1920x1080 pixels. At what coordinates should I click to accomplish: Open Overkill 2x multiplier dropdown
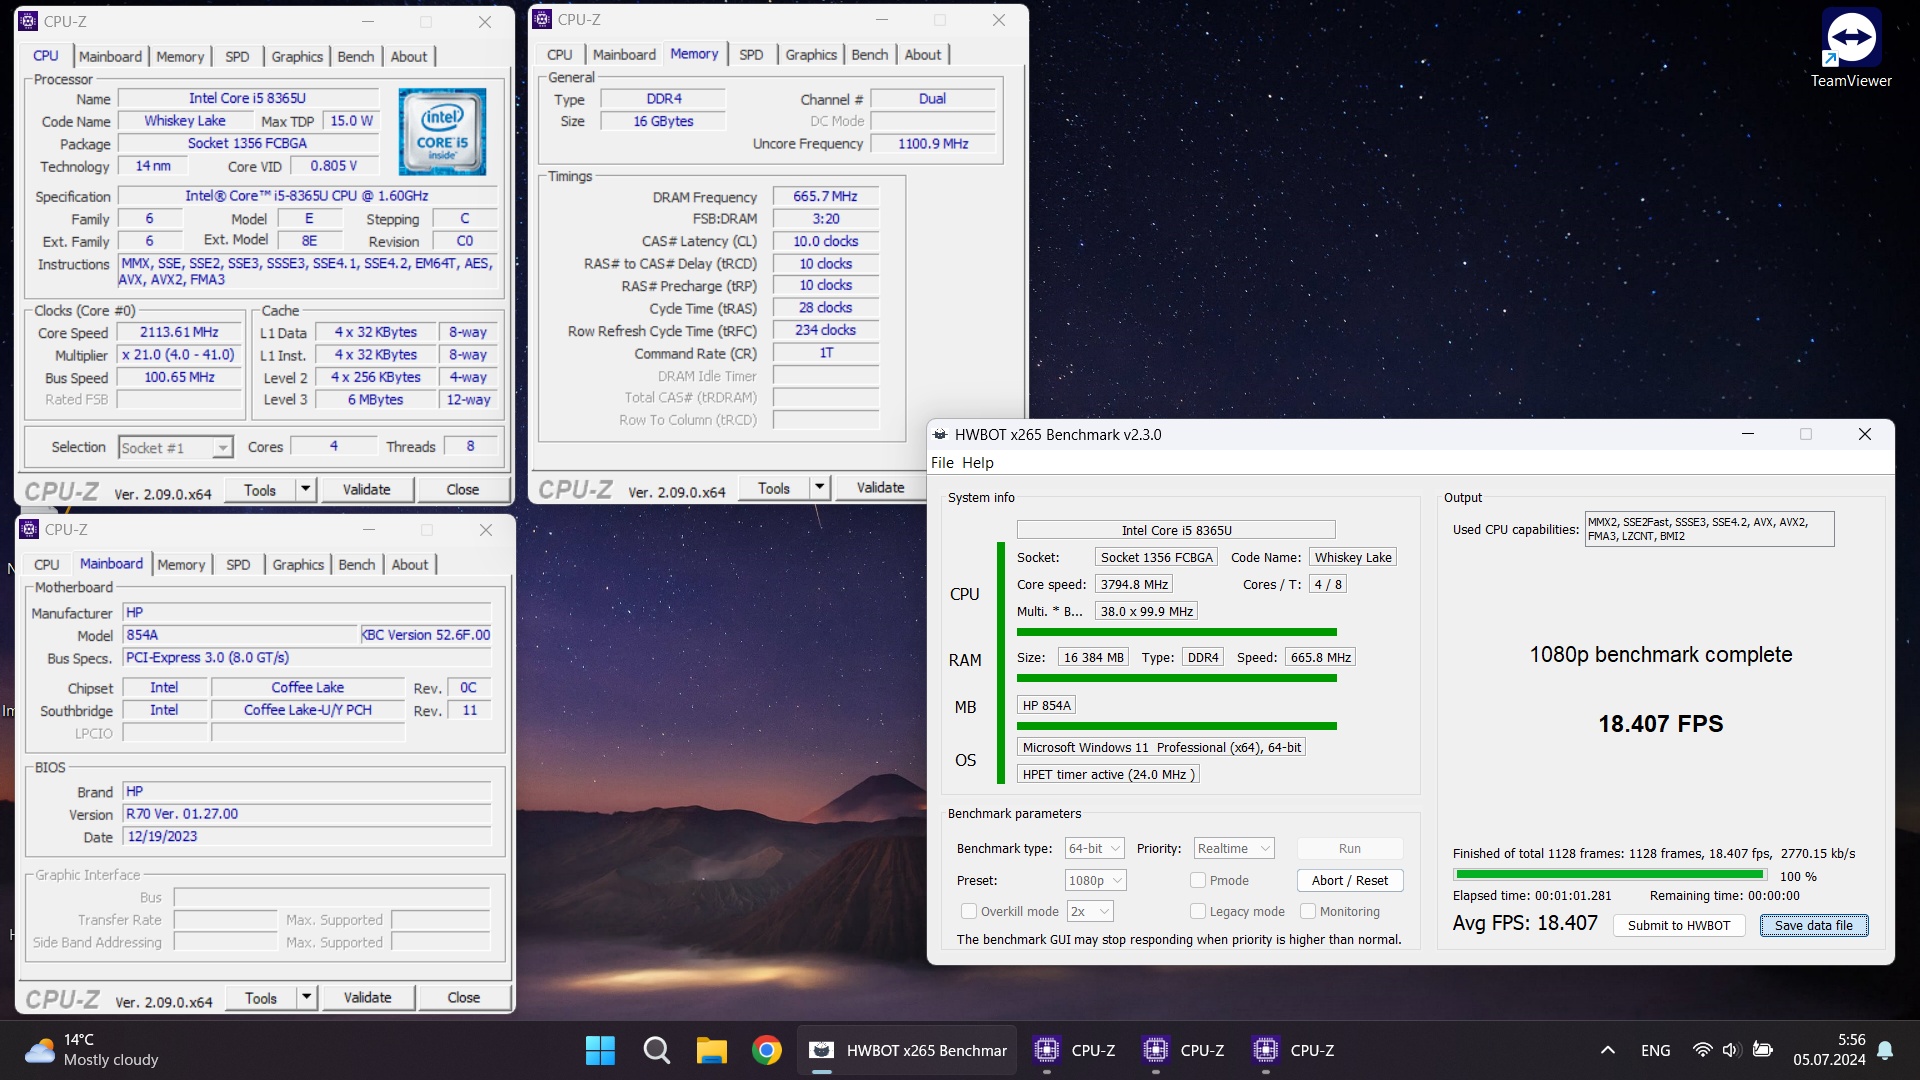click(1090, 911)
